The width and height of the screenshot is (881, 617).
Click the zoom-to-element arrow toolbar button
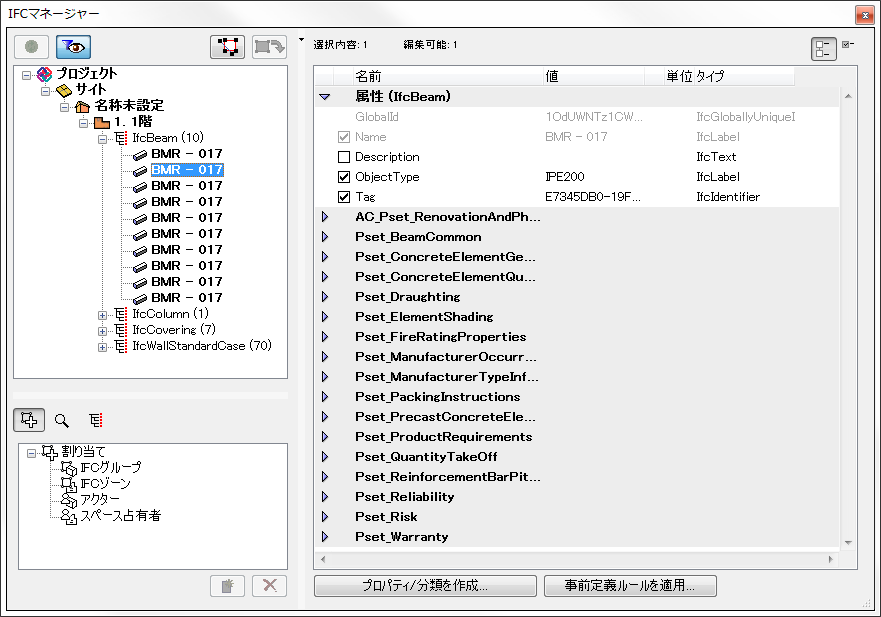pyautogui.click(x=269, y=47)
